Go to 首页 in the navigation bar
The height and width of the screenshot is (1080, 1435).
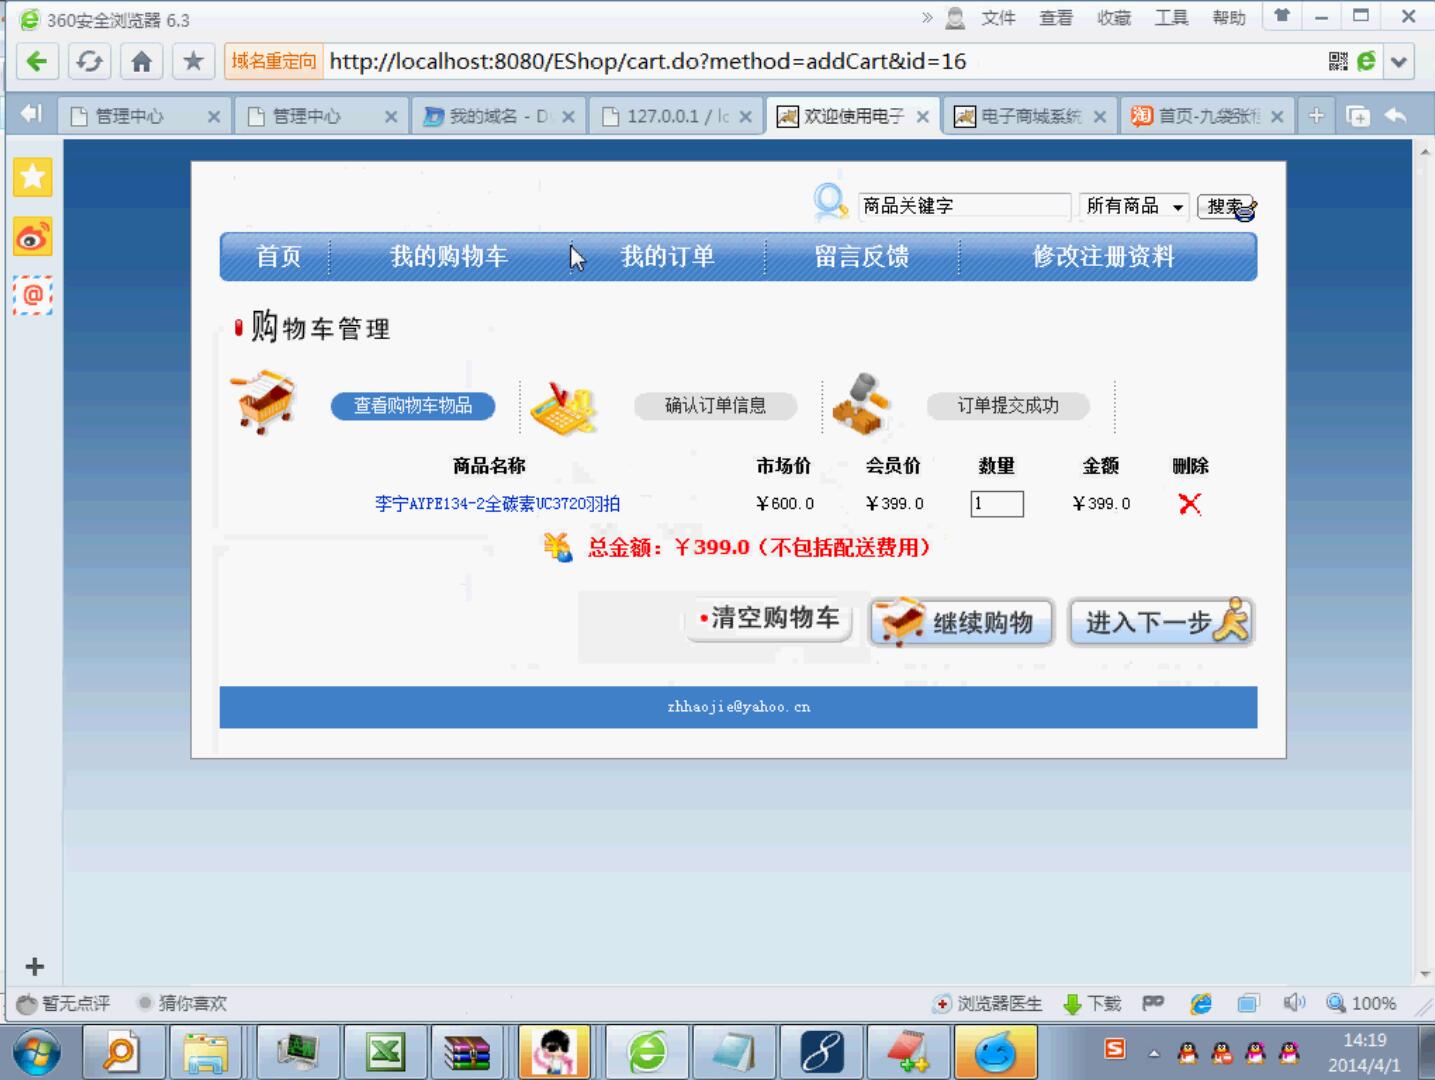coord(278,257)
